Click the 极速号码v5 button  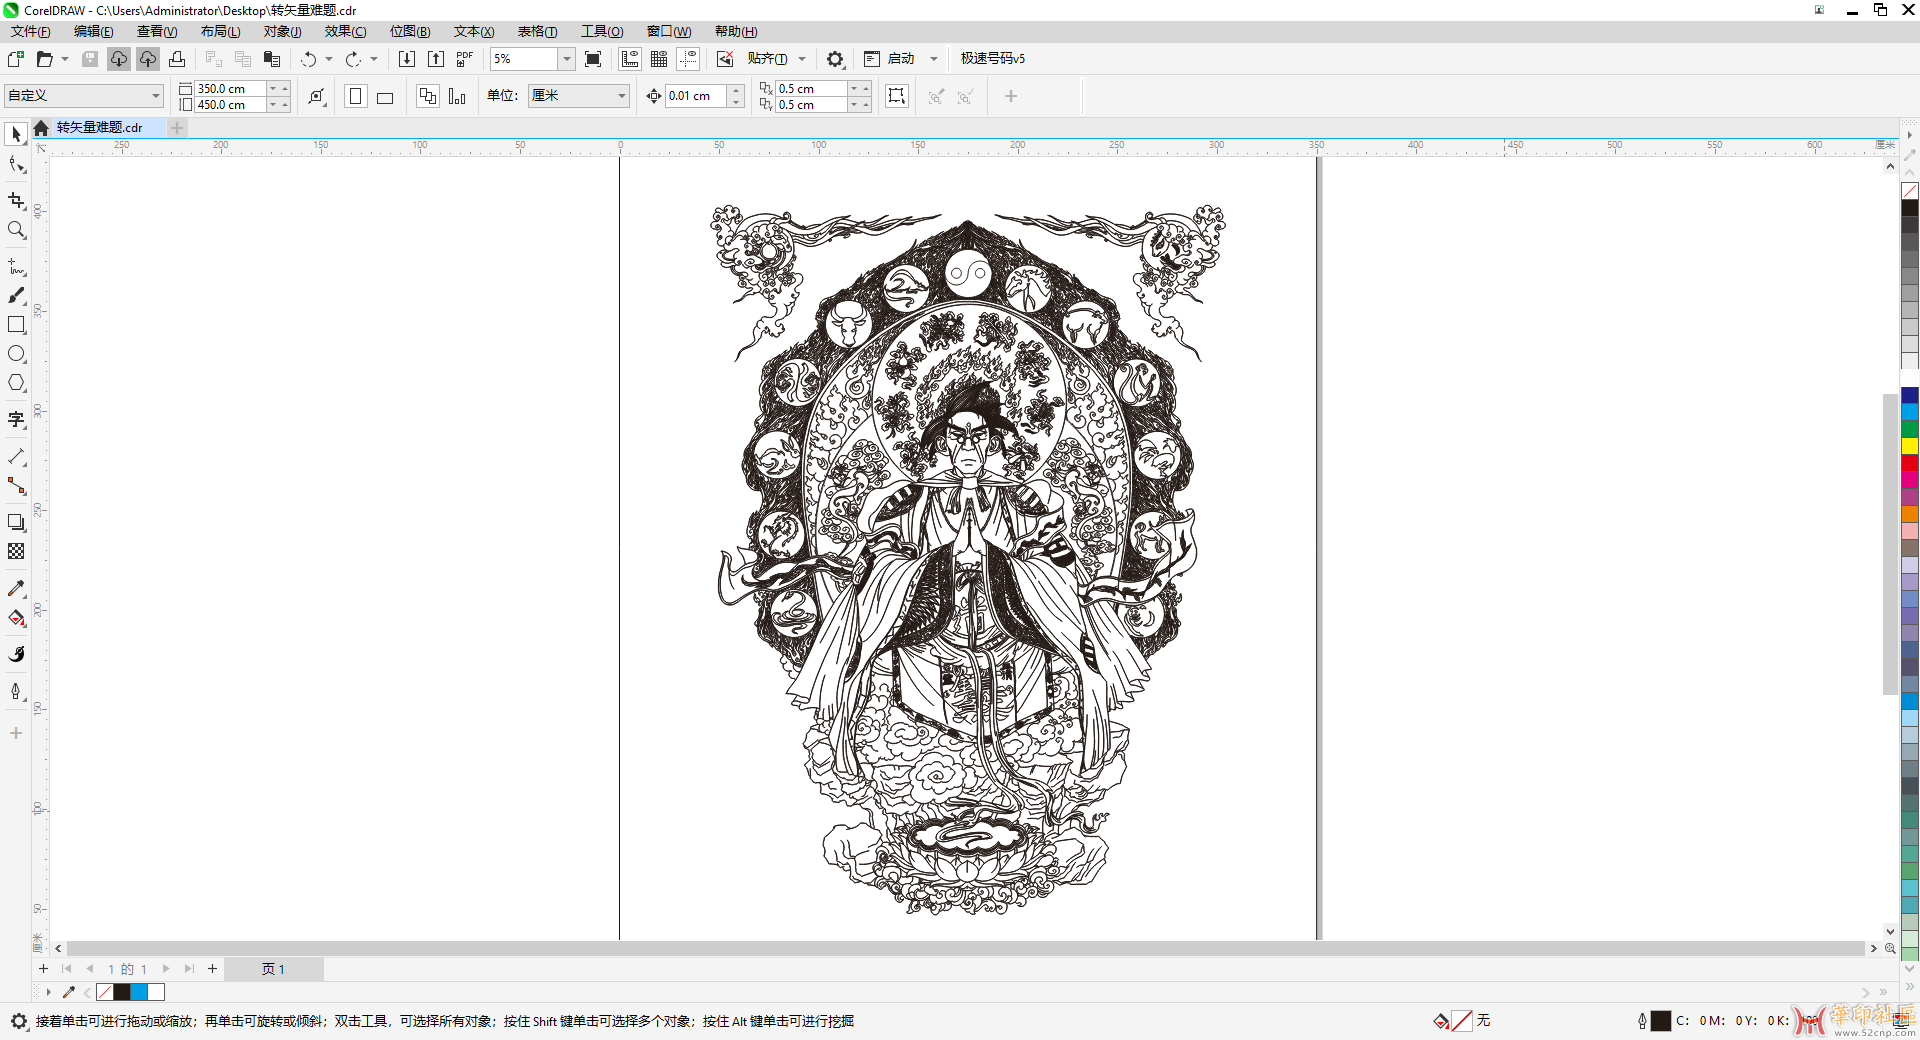[993, 59]
